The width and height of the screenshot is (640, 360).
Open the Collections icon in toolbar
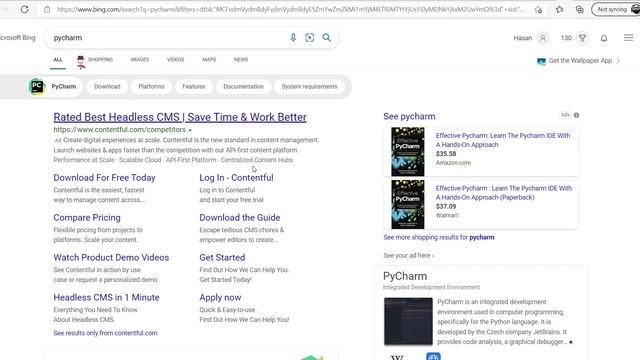(580, 9)
